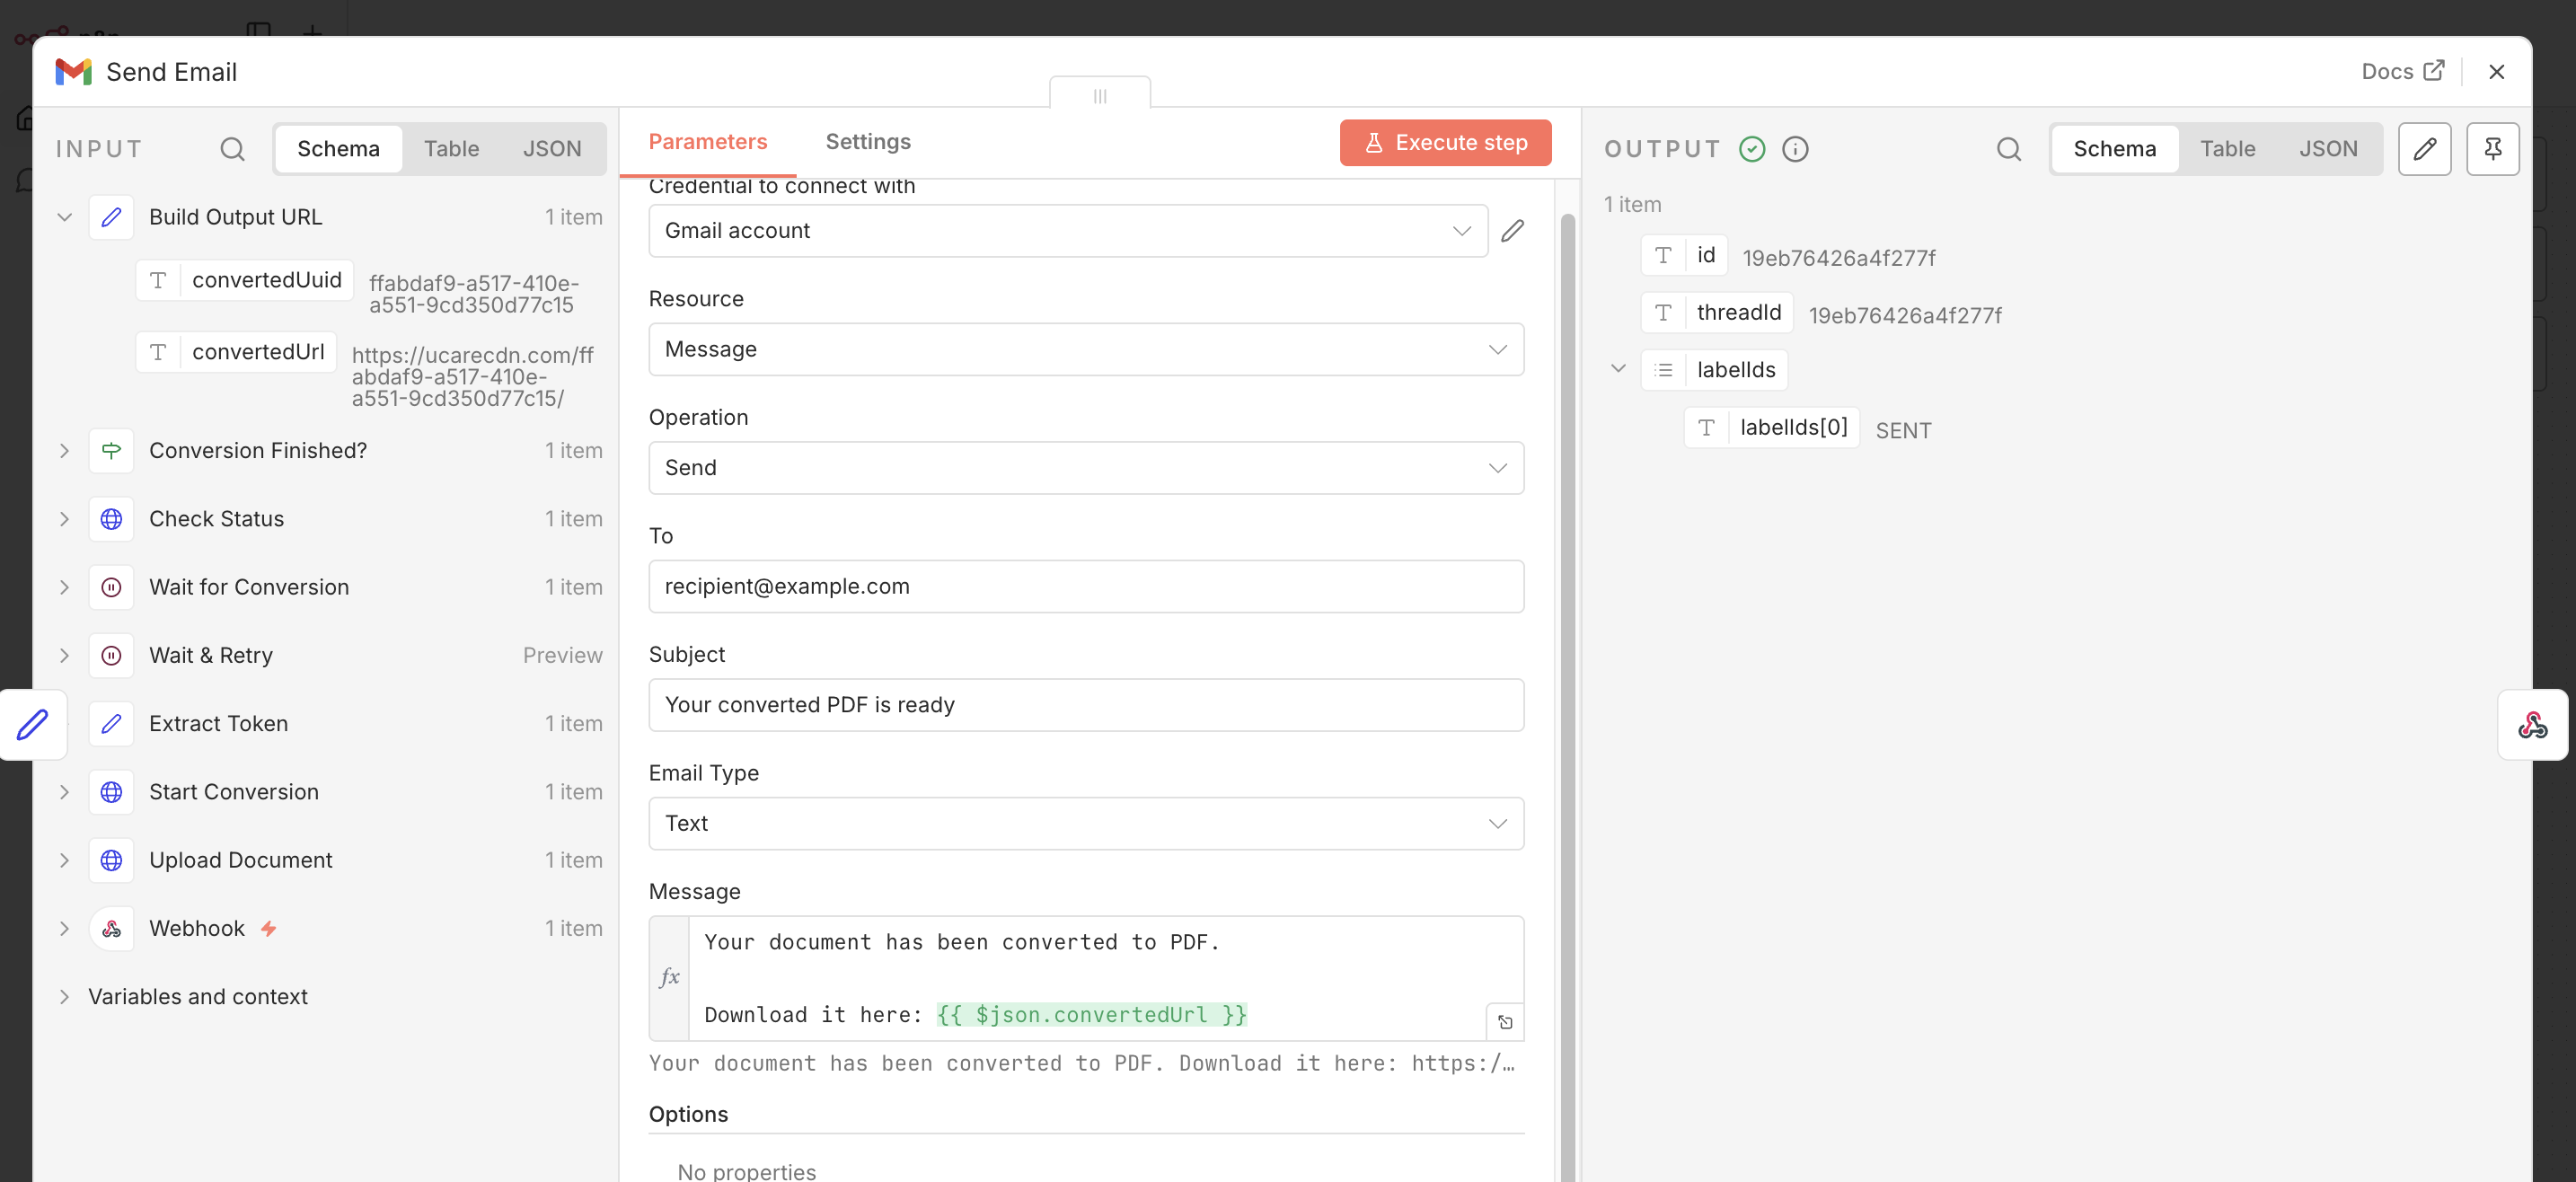
Task: Click the threadId output field
Action: [x=1717, y=313]
